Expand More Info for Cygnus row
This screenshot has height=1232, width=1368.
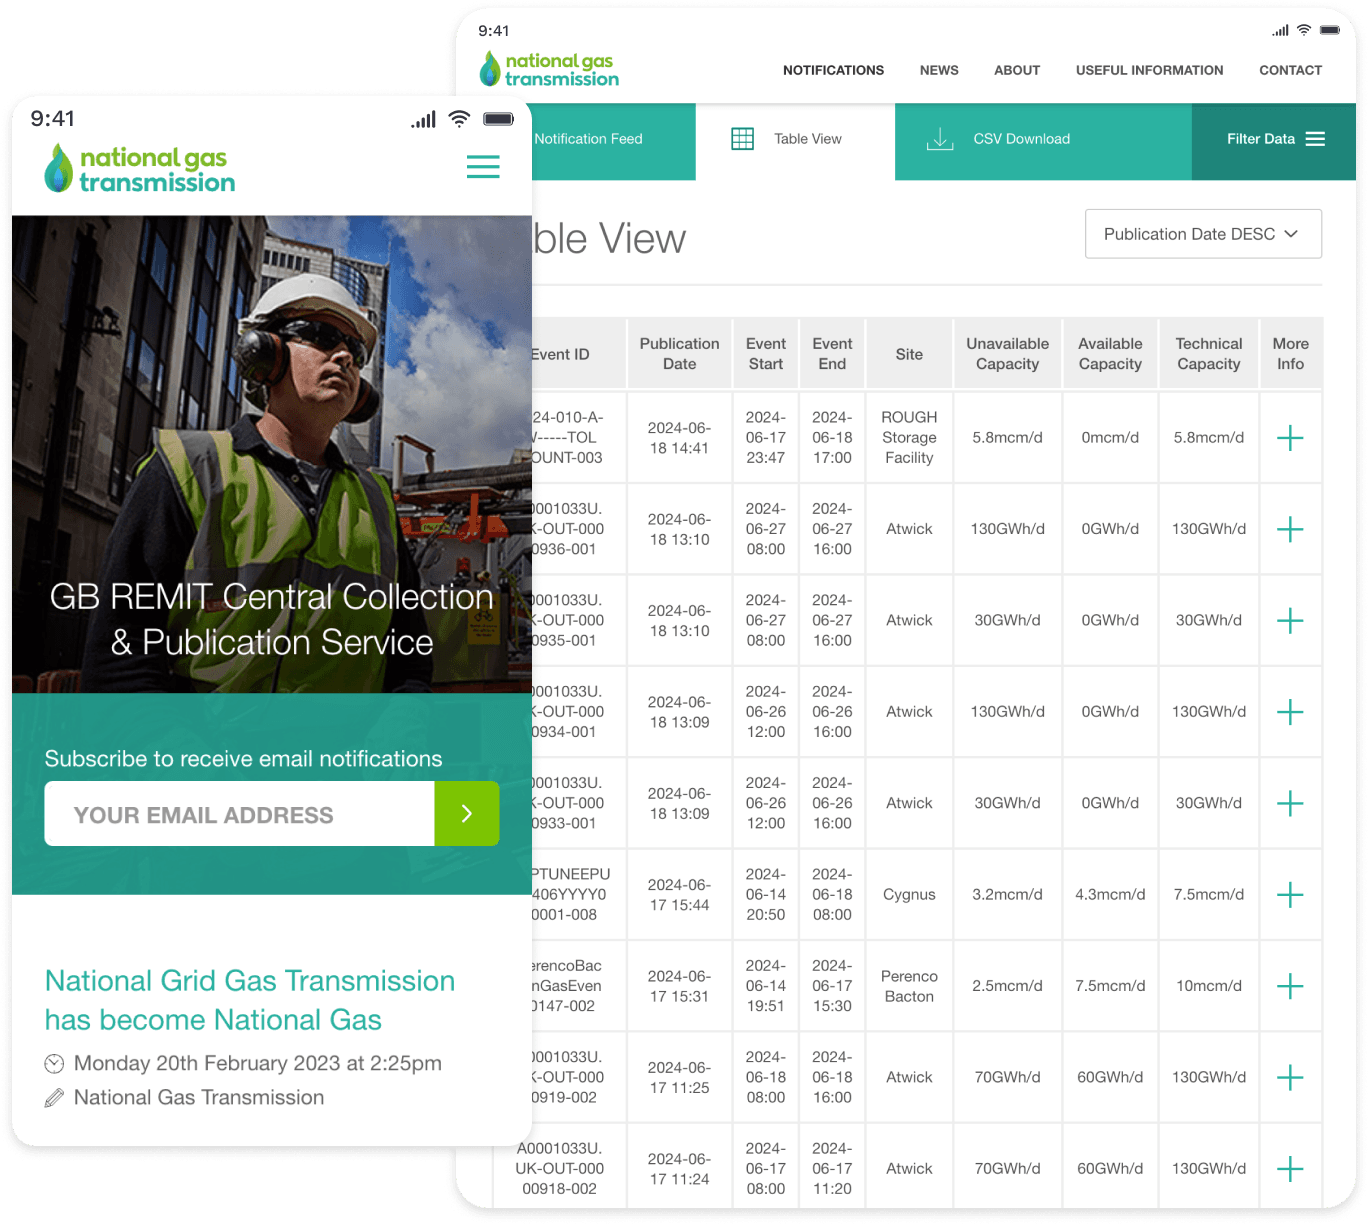tap(1290, 895)
